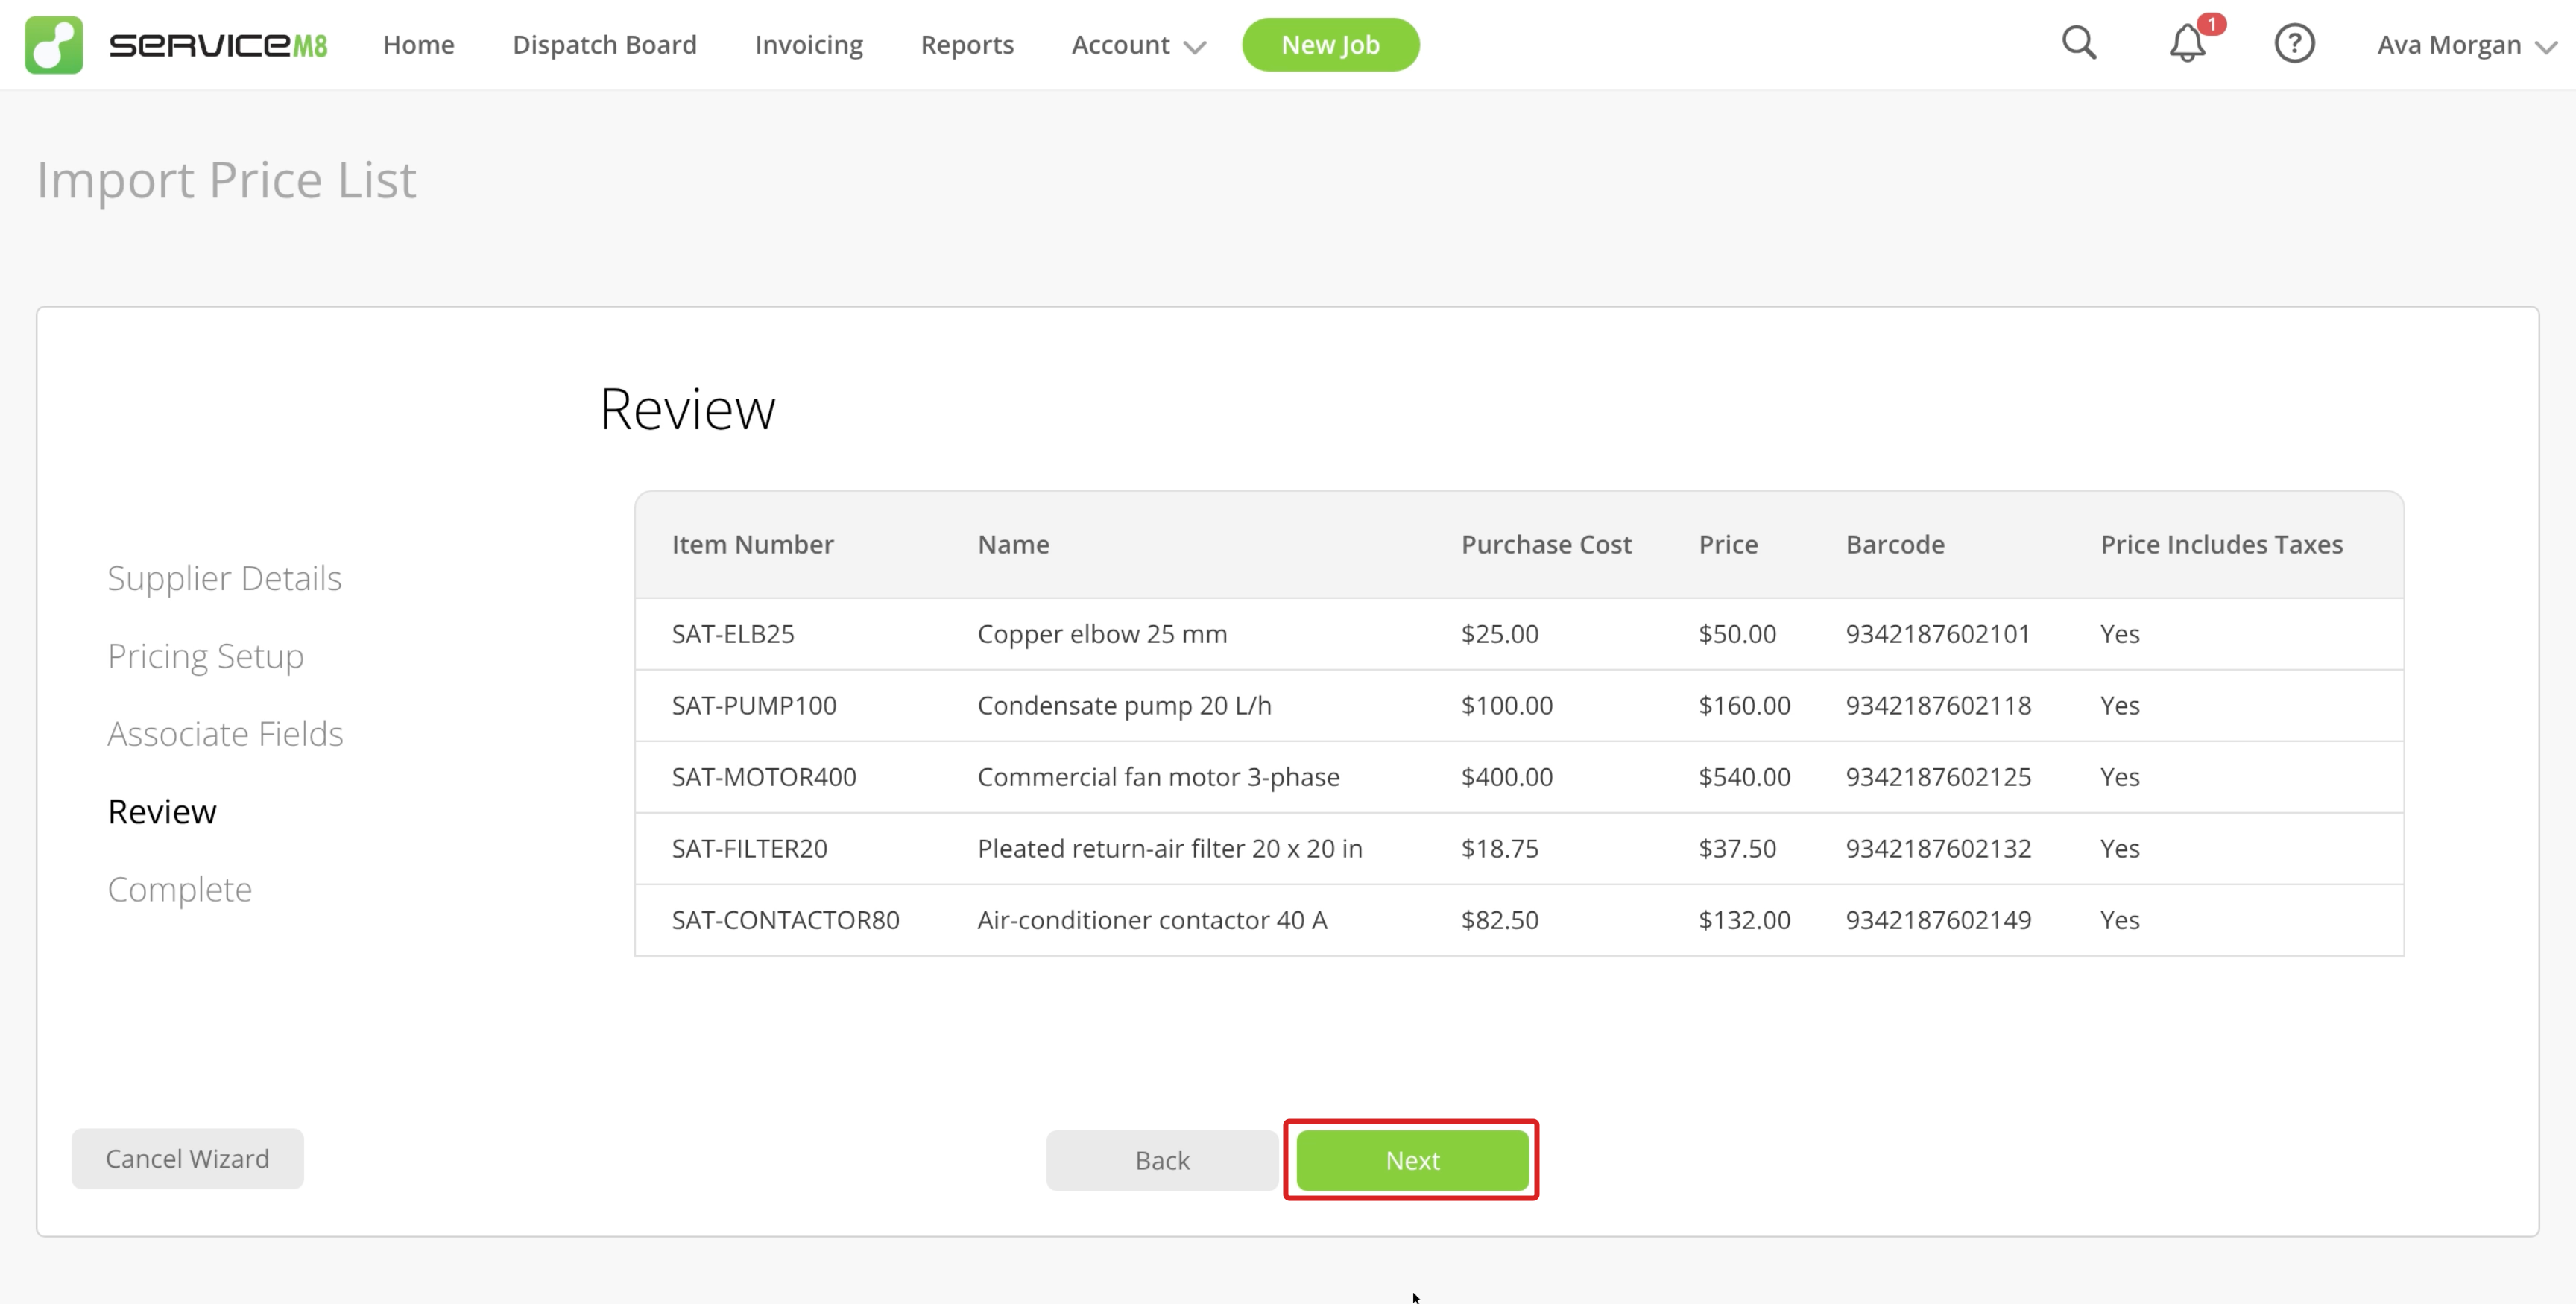Click the ServiceM8 logo icon
The image size is (2576, 1304).
click(x=54, y=45)
